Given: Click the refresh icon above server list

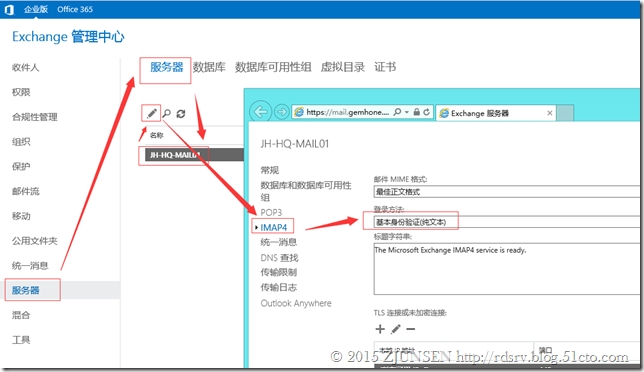Looking at the screenshot, I should pos(181,113).
